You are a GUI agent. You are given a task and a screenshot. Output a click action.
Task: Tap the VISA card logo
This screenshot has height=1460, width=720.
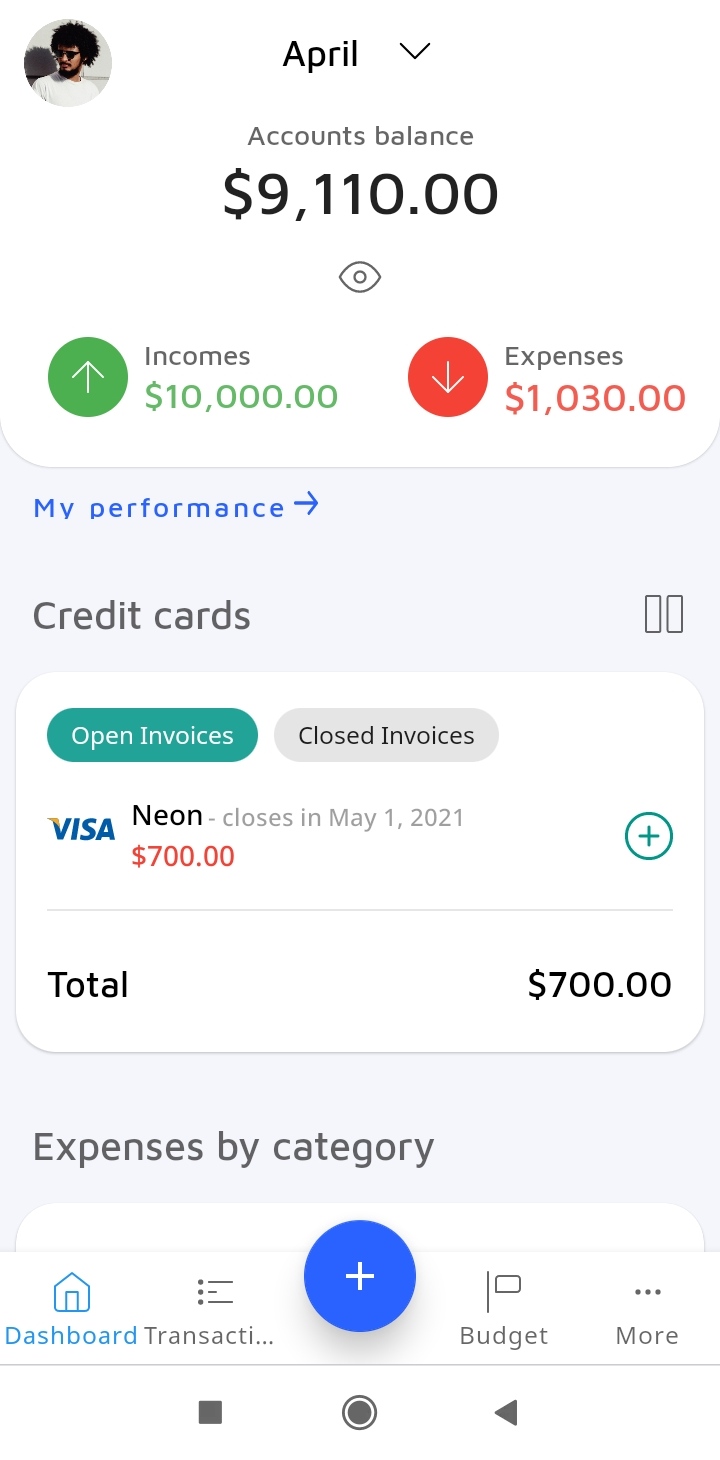click(81, 829)
